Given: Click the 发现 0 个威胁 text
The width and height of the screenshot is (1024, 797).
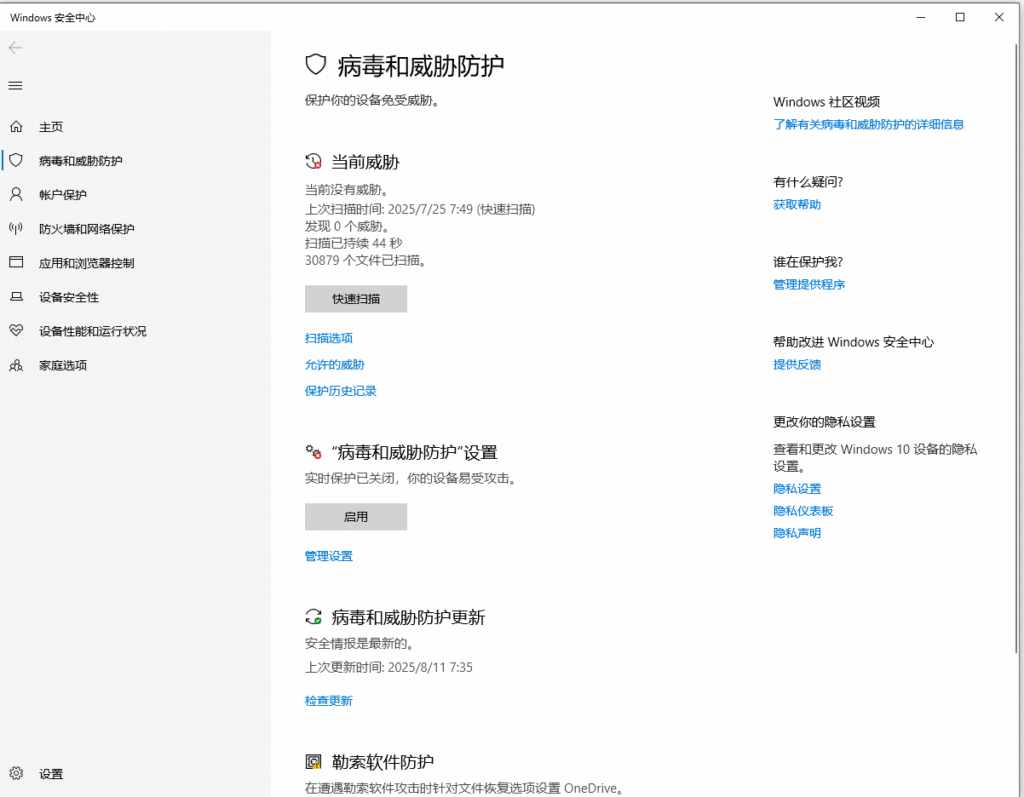Looking at the screenshot, I should 347,226.
